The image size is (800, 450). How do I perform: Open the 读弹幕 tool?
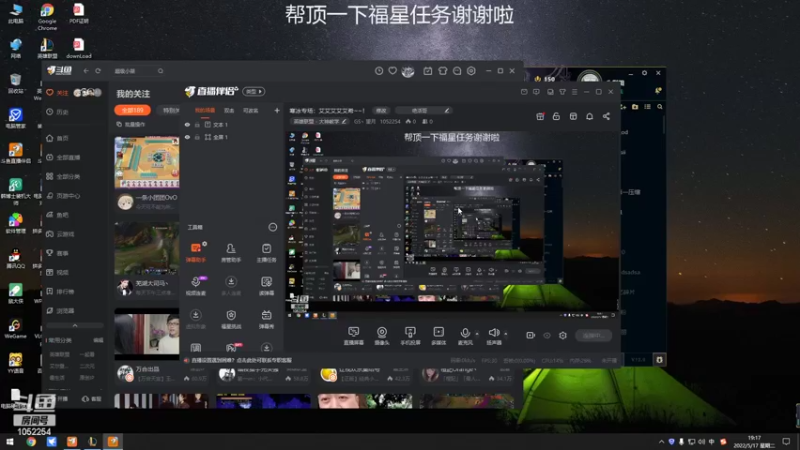coord(266,285)
